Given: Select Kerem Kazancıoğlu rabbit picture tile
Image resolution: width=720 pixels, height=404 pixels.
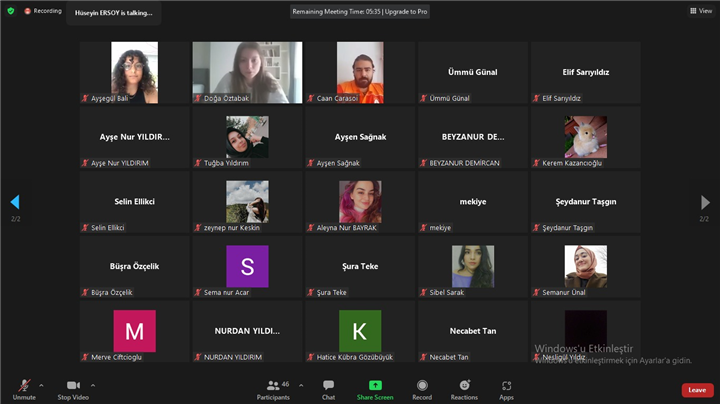Looking at the screenshot, I should pyautogui.click(x=586, y=137).
